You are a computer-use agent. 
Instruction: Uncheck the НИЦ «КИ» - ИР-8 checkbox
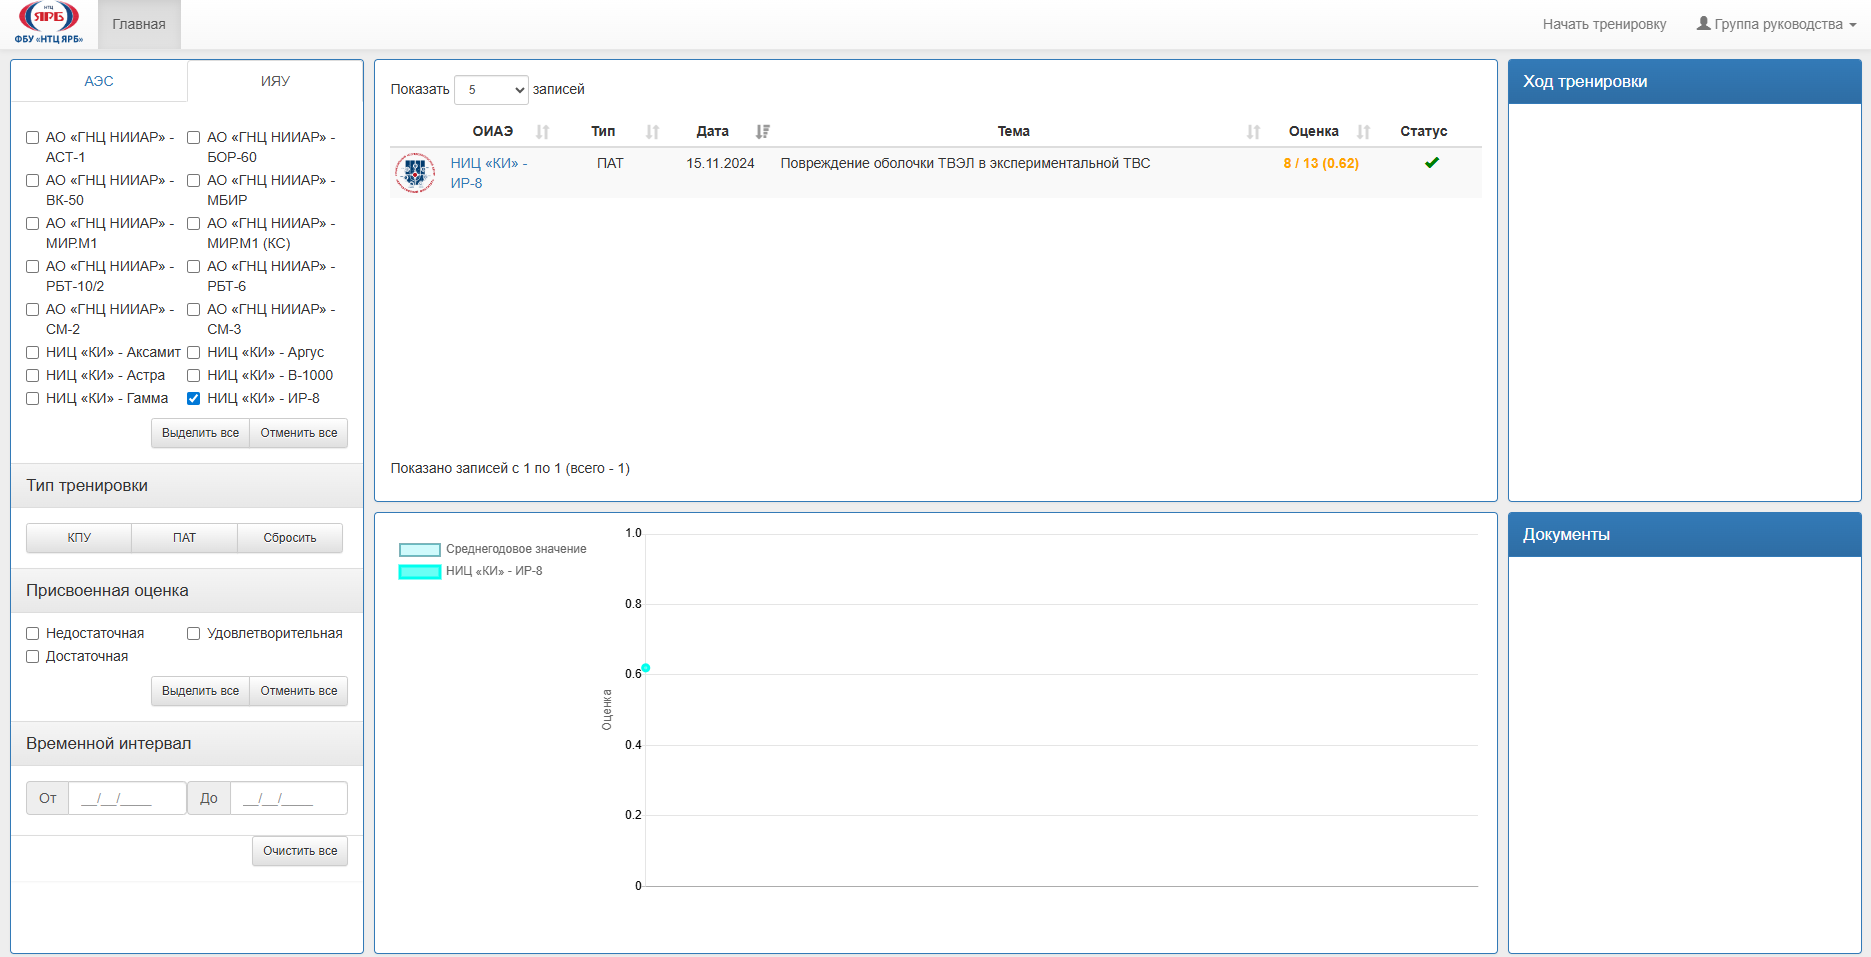[x=194, y=399]
